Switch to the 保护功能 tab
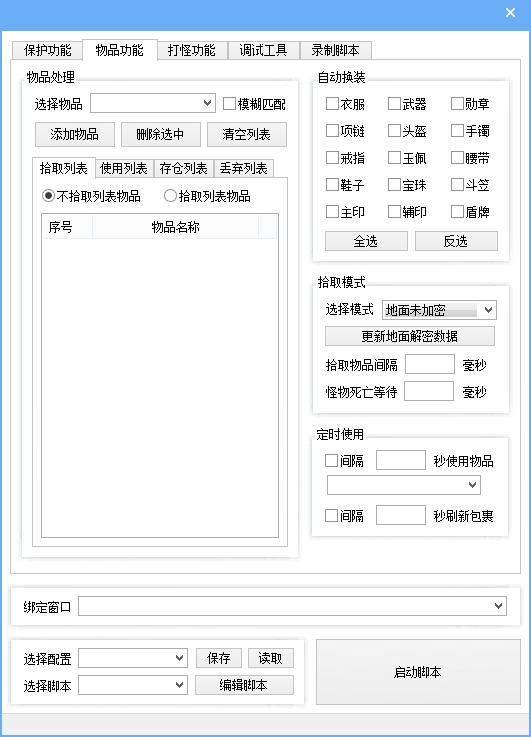The width and height of the screenshot is (531, 737). pyautogui.click(x=47, y=50)
